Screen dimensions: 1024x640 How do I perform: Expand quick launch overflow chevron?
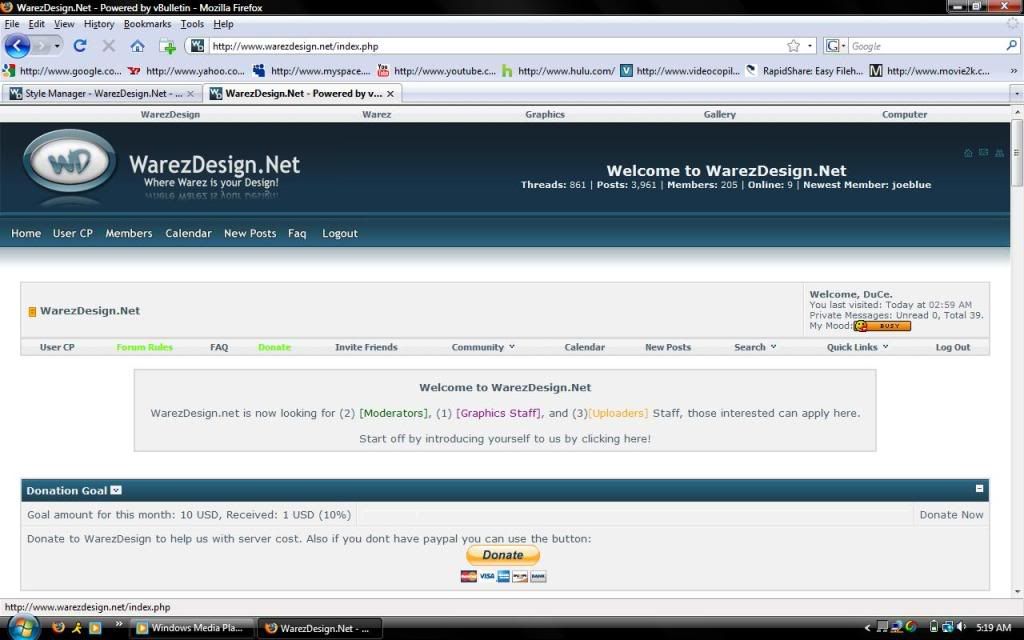pos(118,625)
